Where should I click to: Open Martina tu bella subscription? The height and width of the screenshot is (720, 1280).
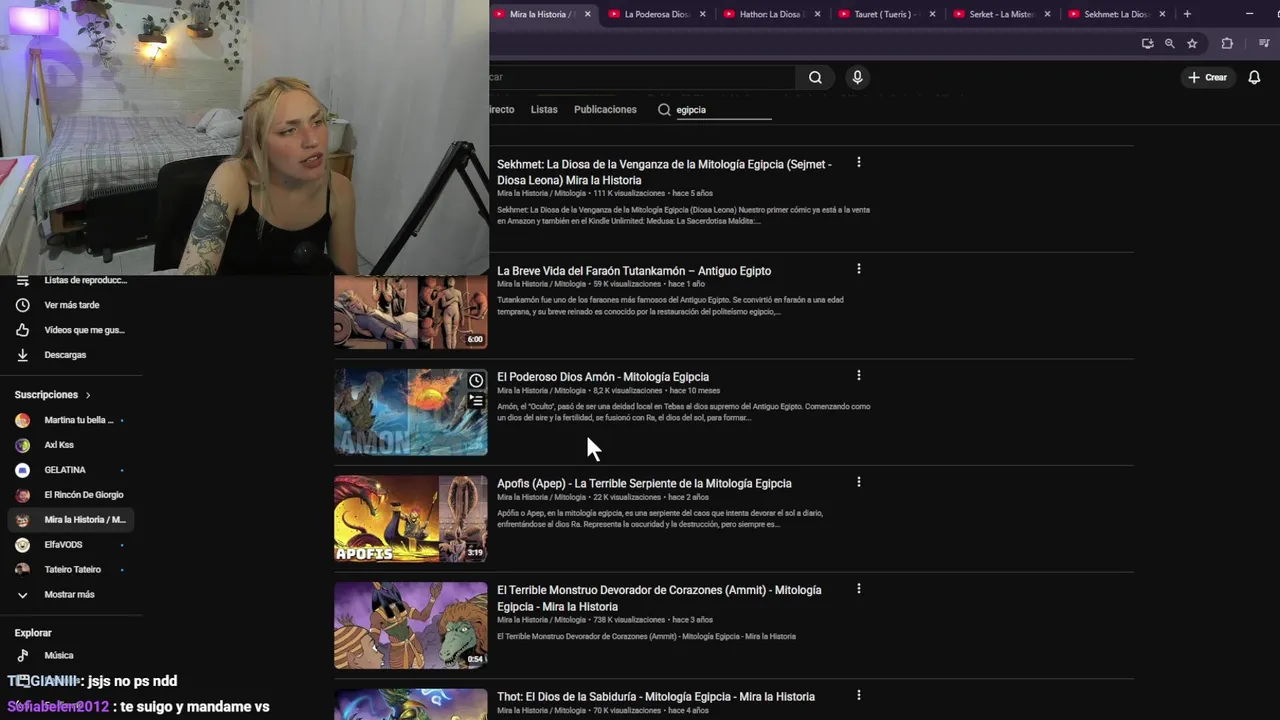[x=71, y=420]
